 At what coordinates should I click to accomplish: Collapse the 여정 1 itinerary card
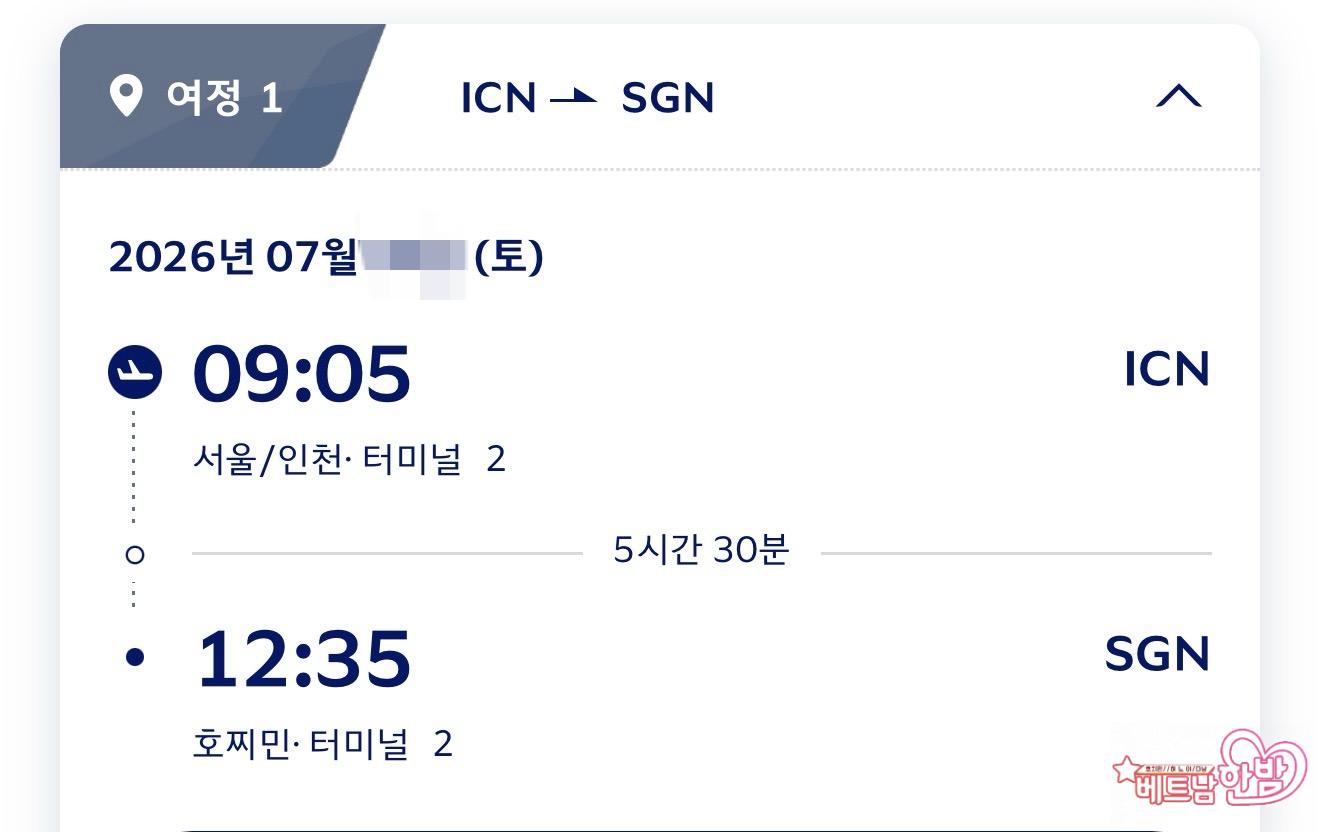(1178, 97)
